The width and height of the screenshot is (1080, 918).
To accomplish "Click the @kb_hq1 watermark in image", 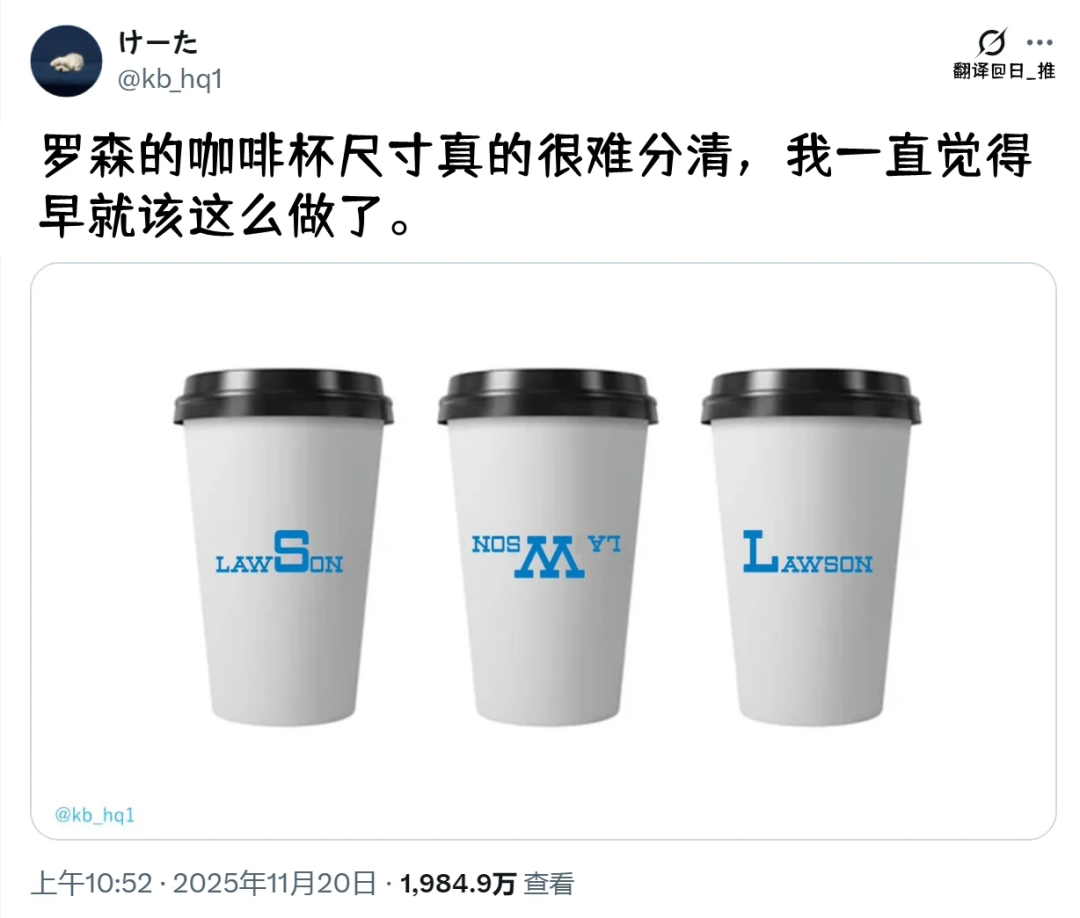I will pos(94,815).
